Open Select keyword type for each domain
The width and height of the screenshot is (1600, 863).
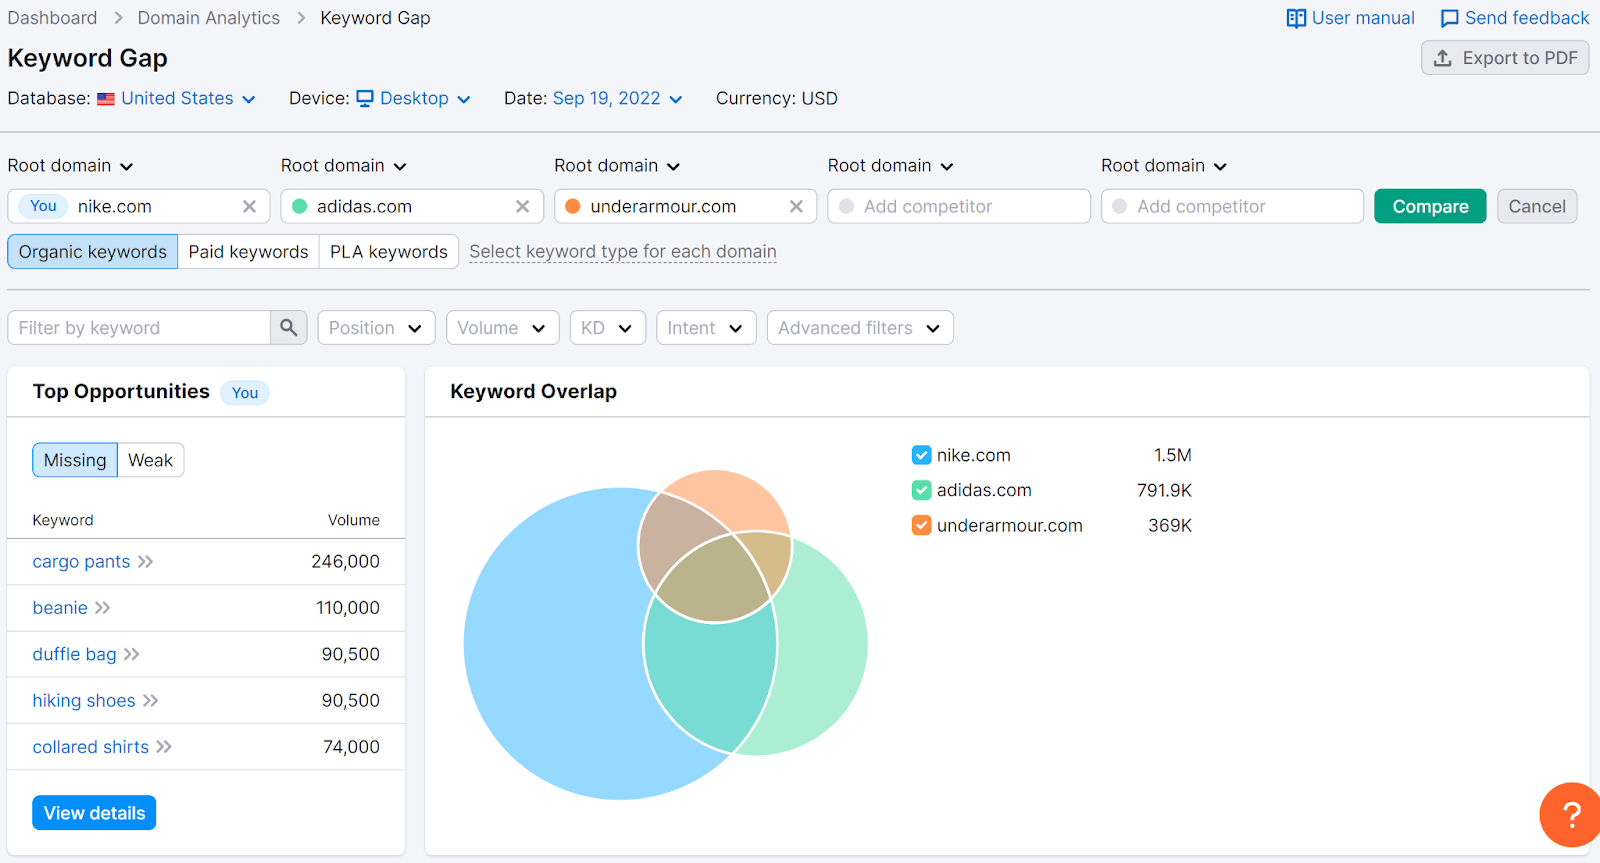pos(623,252)
